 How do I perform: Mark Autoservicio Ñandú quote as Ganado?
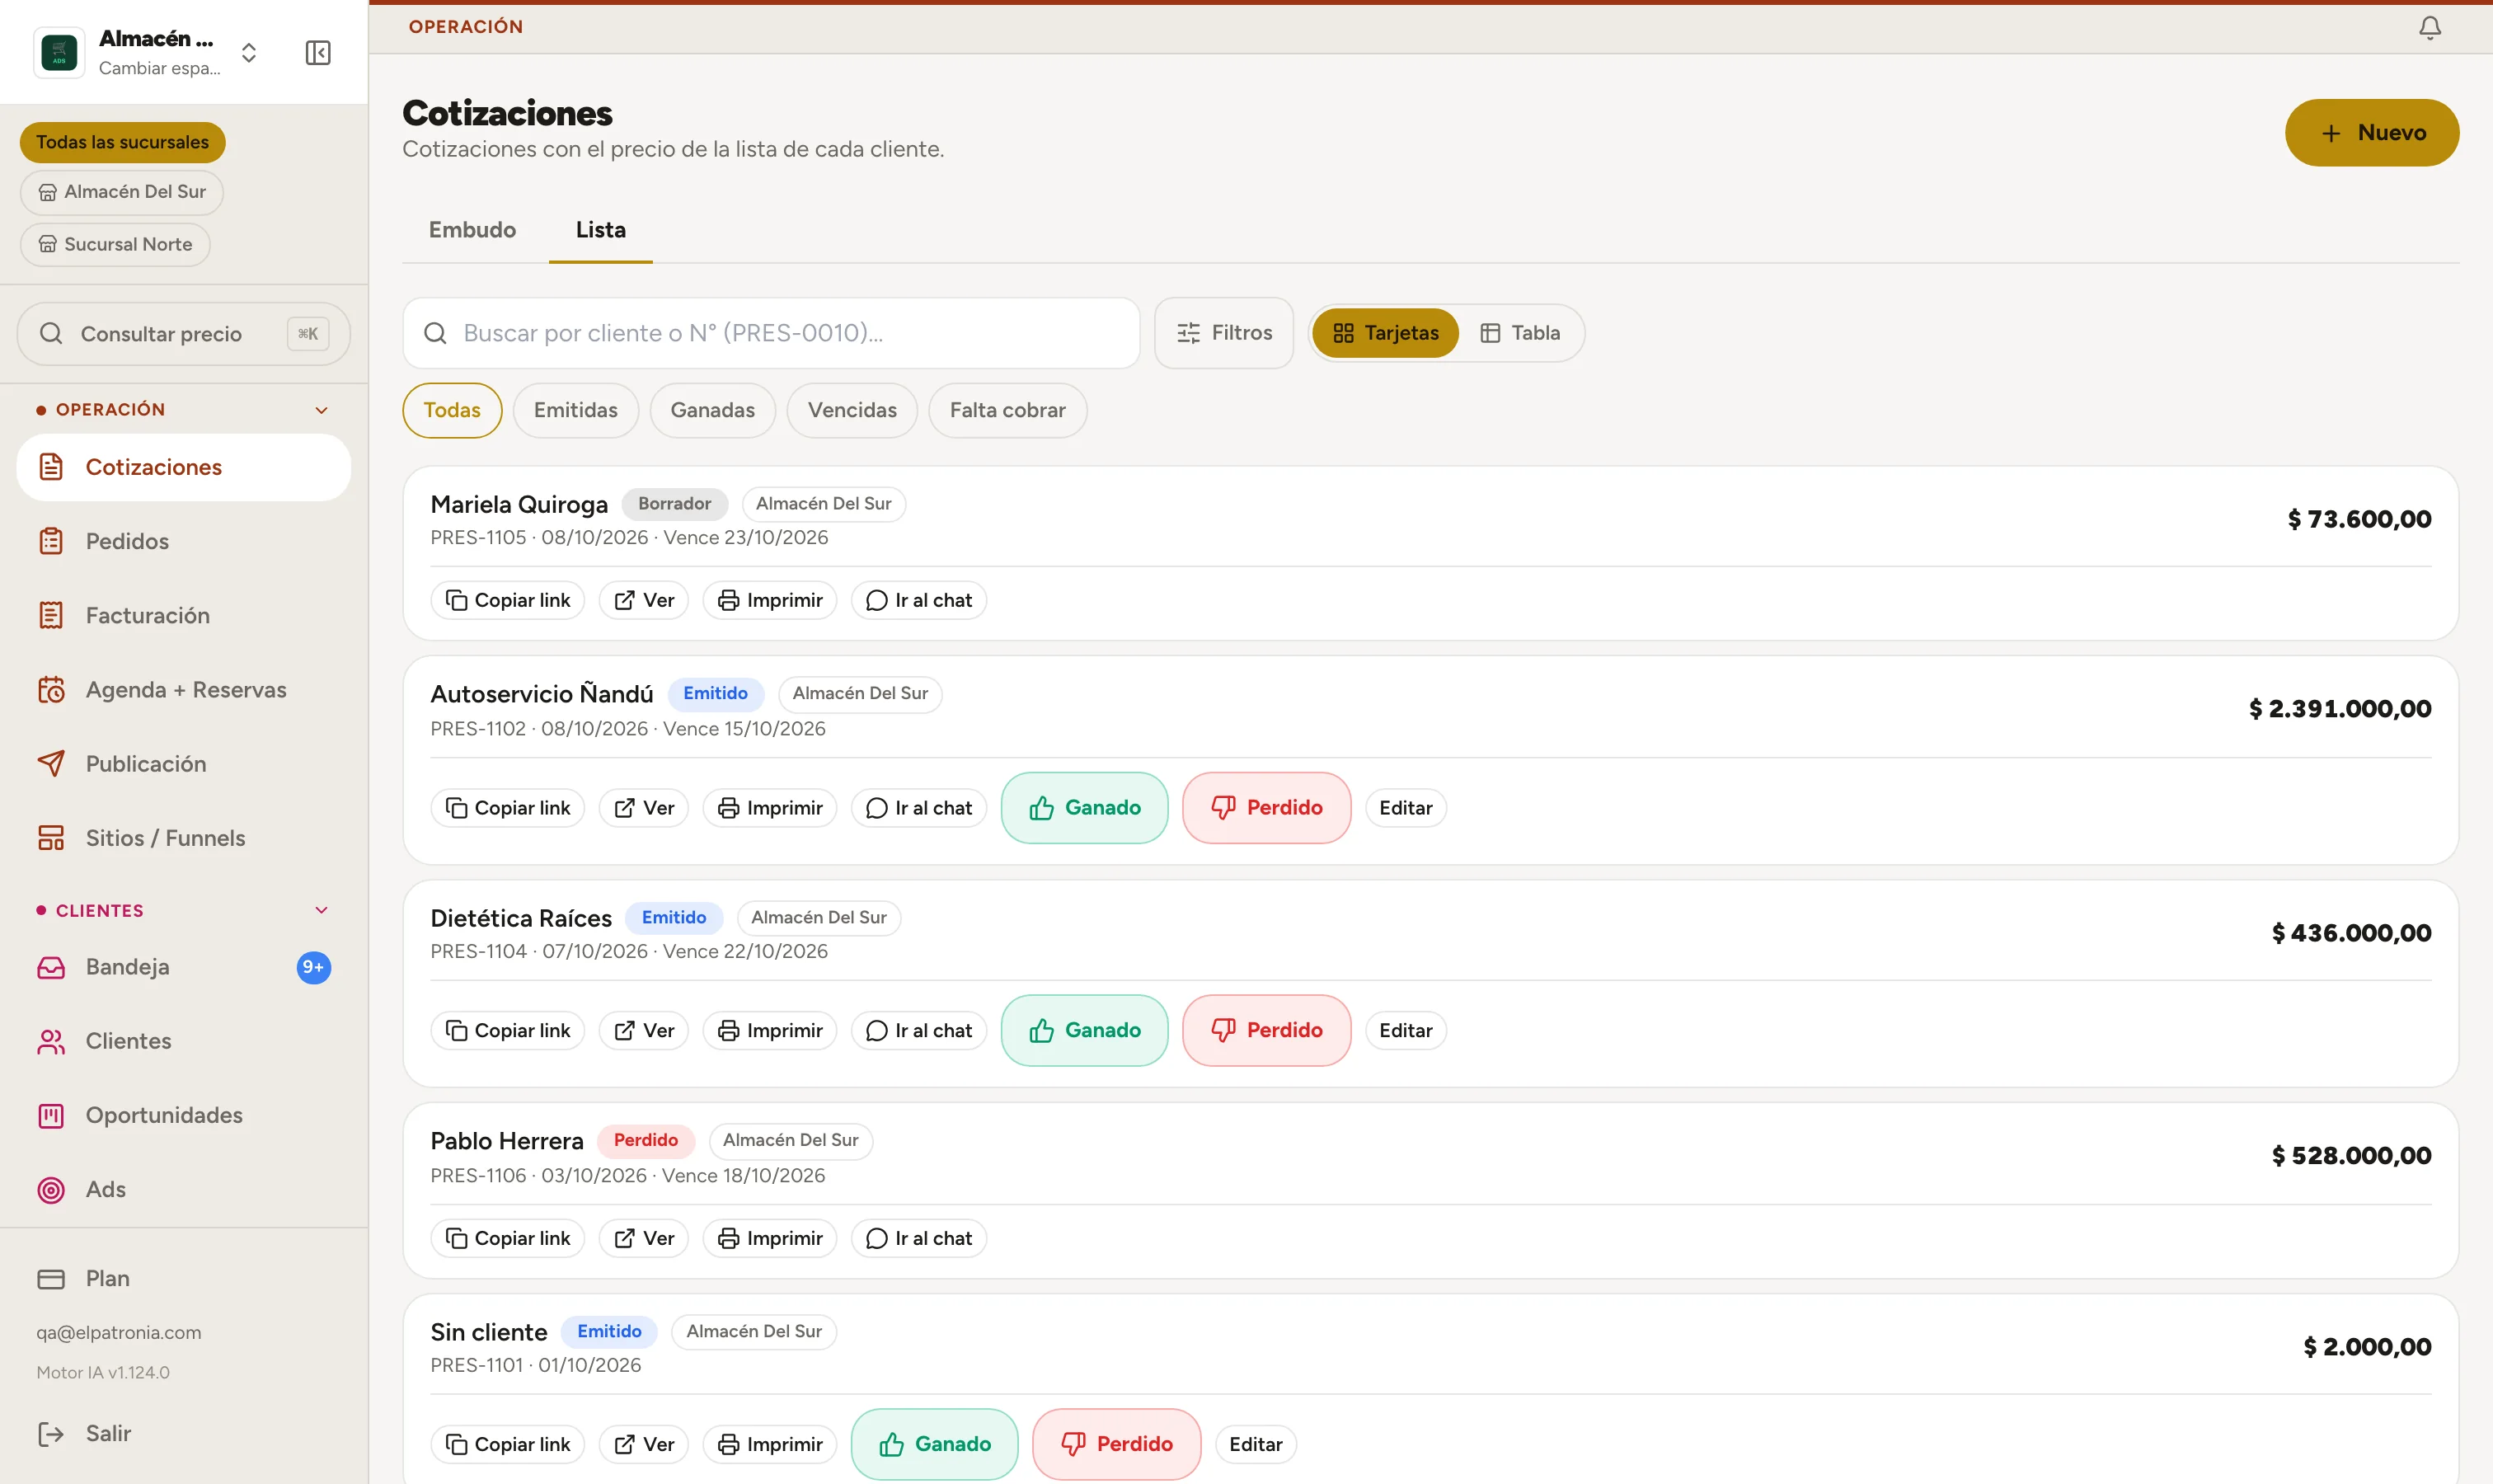pyautogui.click(x=1084, y=808)
